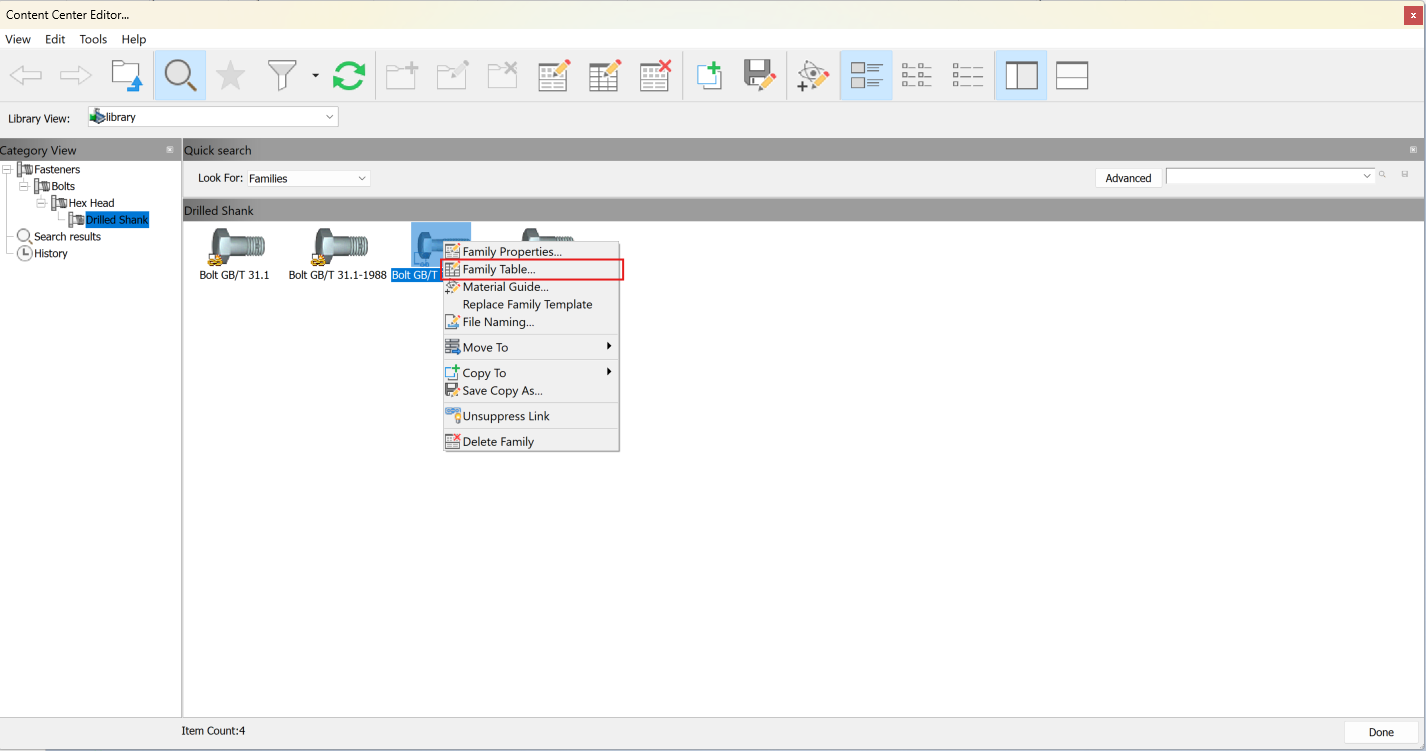The width and height of the screenshot is (1426, 751).
Task: Collapse the Hex Head tree node
Action: (42, 202)
